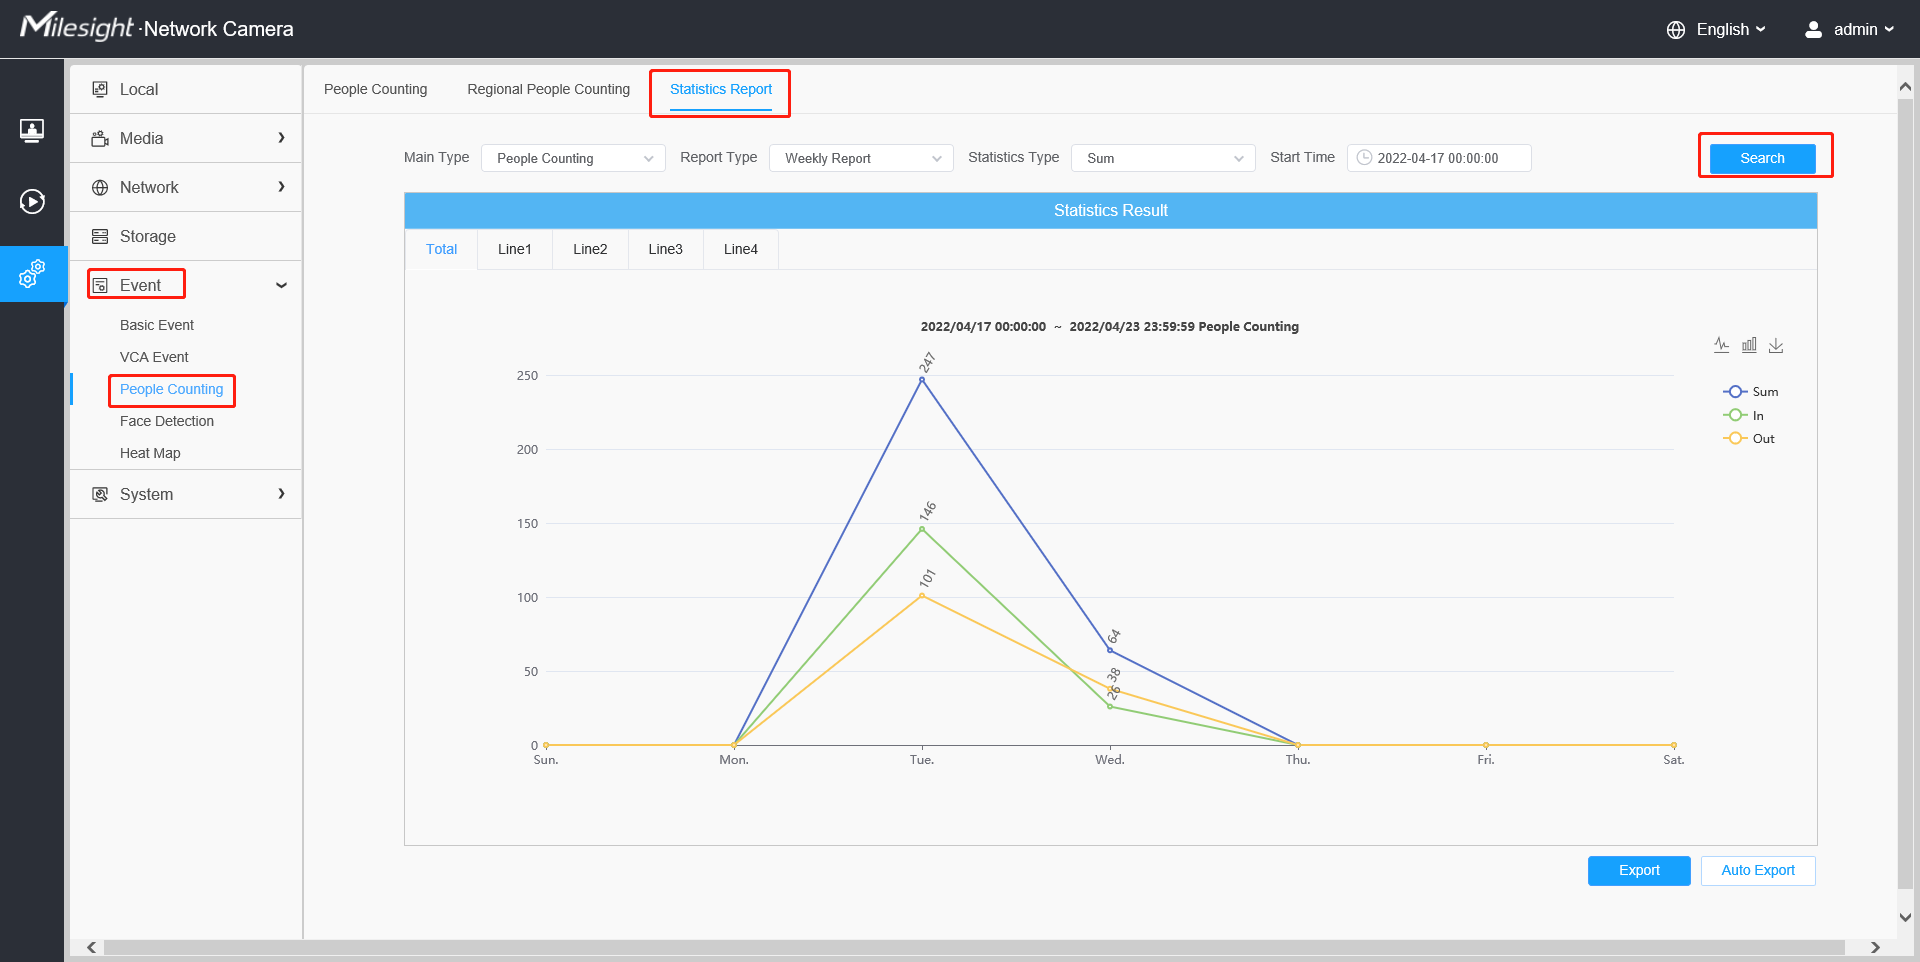Open the Statistics Type dropdown
The height and width of the screenshot is (962, 1920).
[x=1163, y=158]
